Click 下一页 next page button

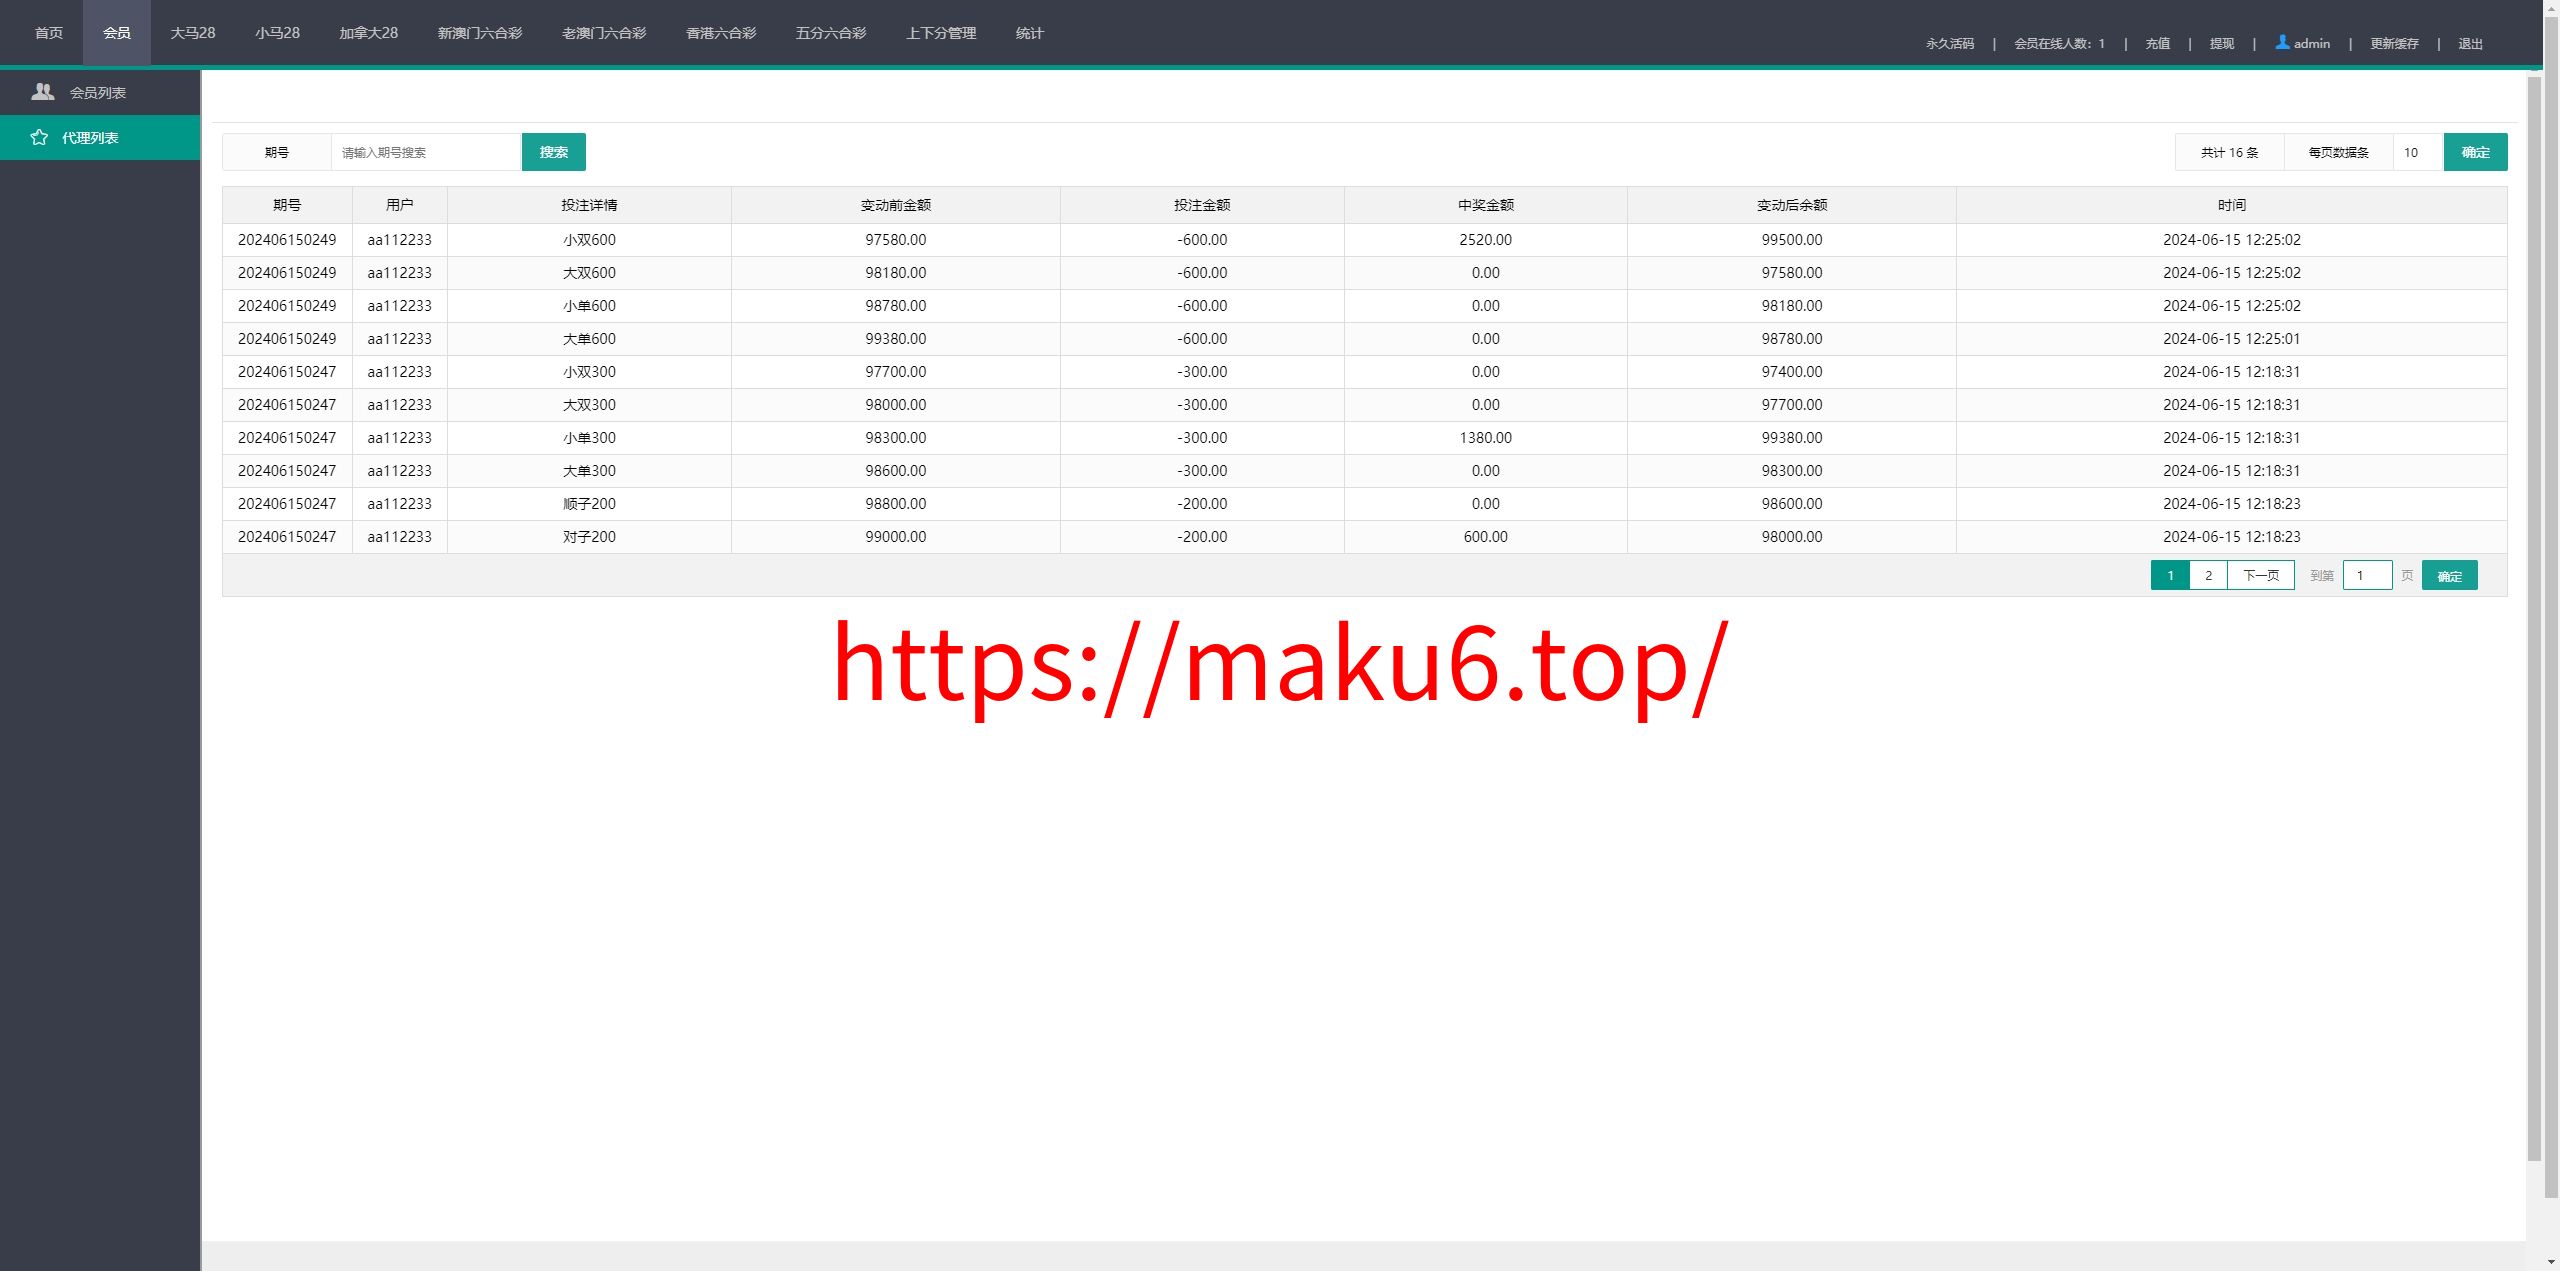[2261, 575]
